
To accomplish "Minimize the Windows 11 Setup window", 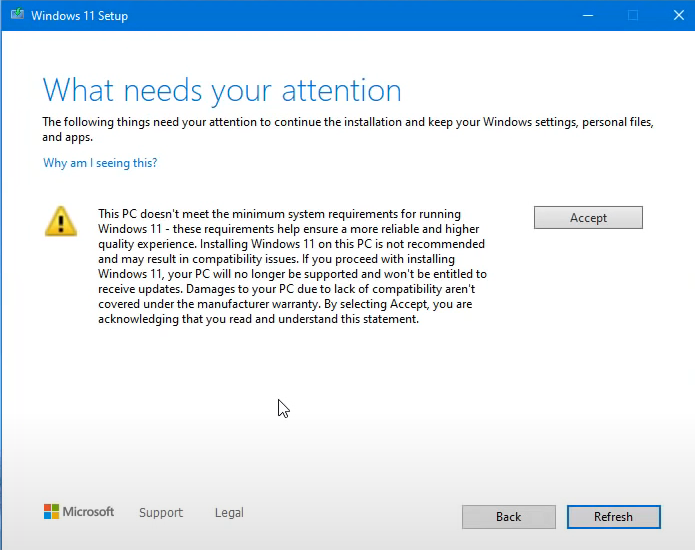I will 588,16.
